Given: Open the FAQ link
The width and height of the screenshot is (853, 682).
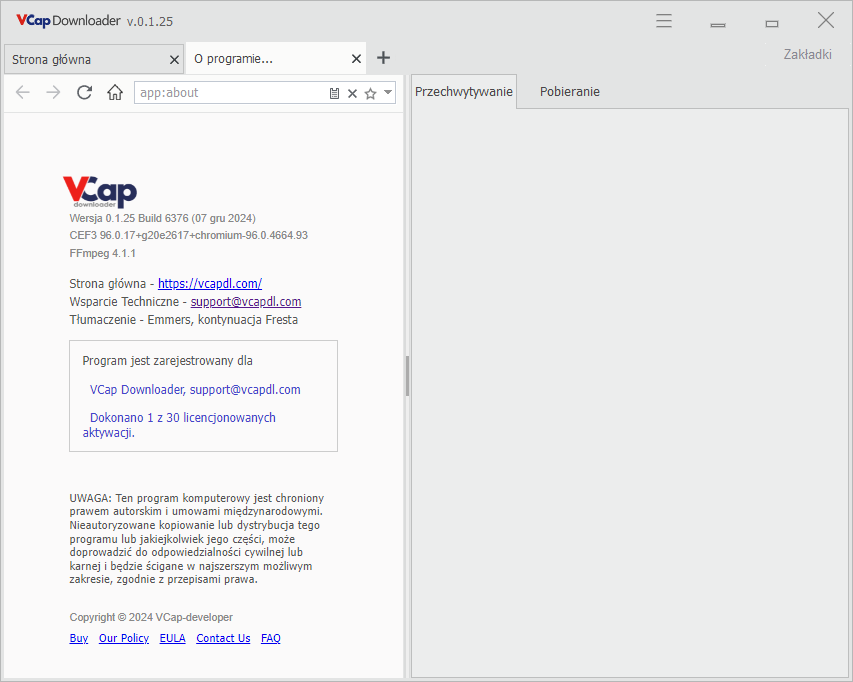Looking at the screenshot, I should pyautogui.click(x=271, y=638).
